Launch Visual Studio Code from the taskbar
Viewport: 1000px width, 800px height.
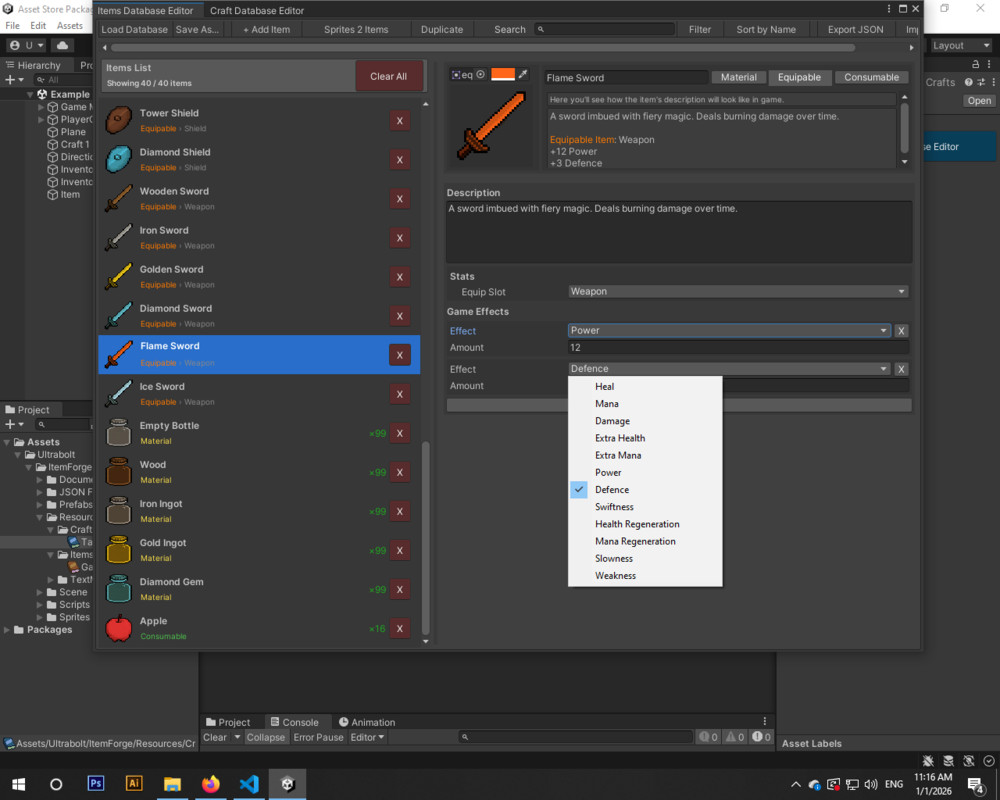pyautogui.click(x=249, y=784)
